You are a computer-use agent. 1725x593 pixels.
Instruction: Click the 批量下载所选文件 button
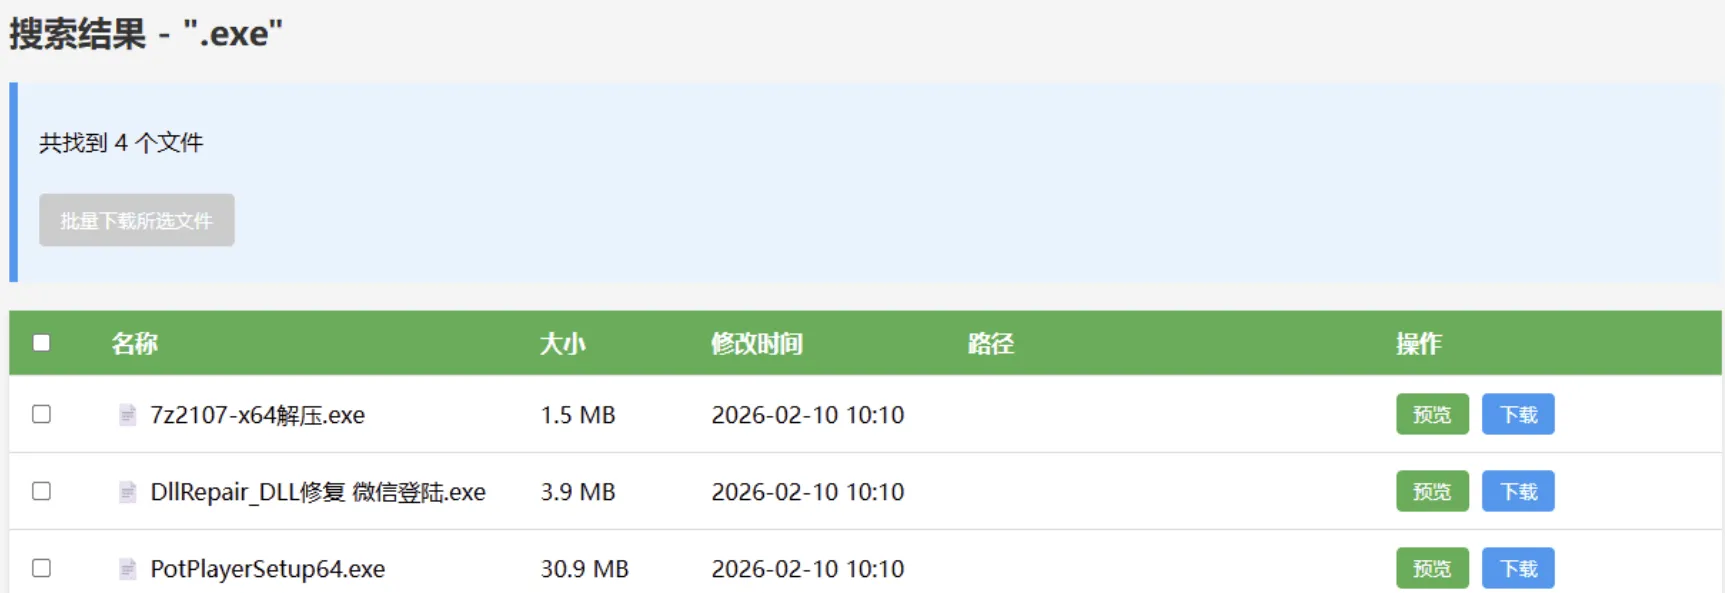(136, 220)
